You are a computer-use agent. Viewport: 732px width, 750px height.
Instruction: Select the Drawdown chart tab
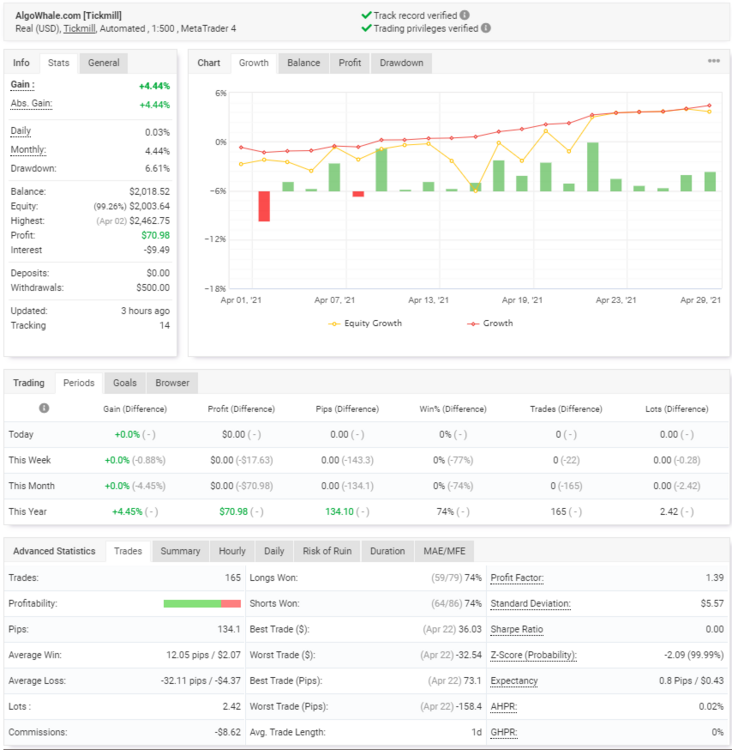[401, 63]
